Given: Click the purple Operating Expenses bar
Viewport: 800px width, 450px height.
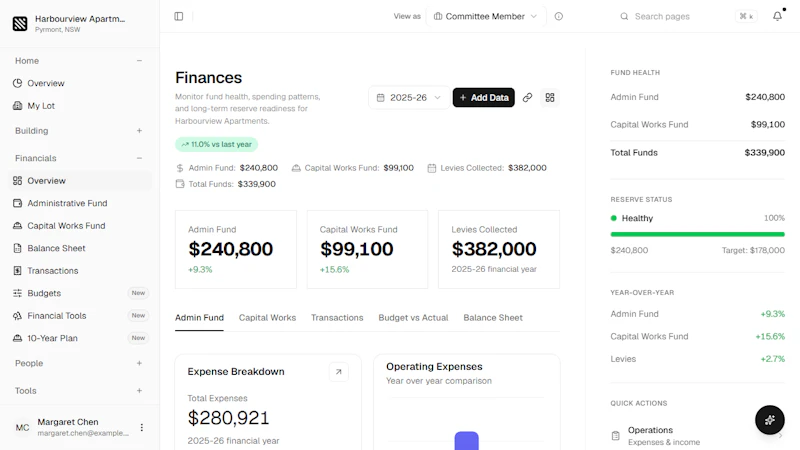Looking at the screenshot, I should (x=466, y=441).
